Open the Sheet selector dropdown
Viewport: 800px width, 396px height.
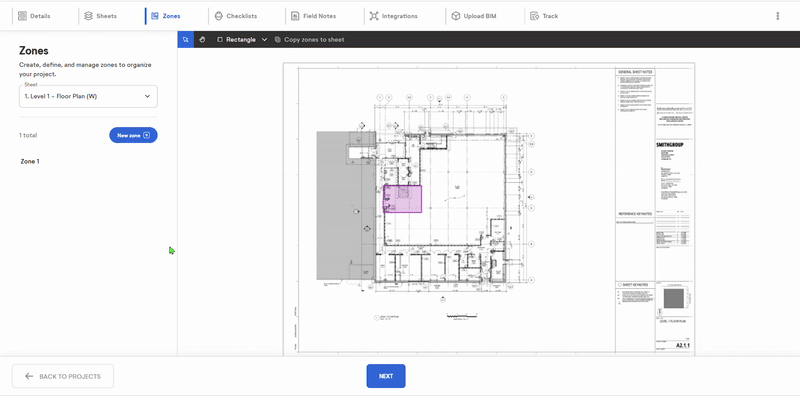(88, 96)
